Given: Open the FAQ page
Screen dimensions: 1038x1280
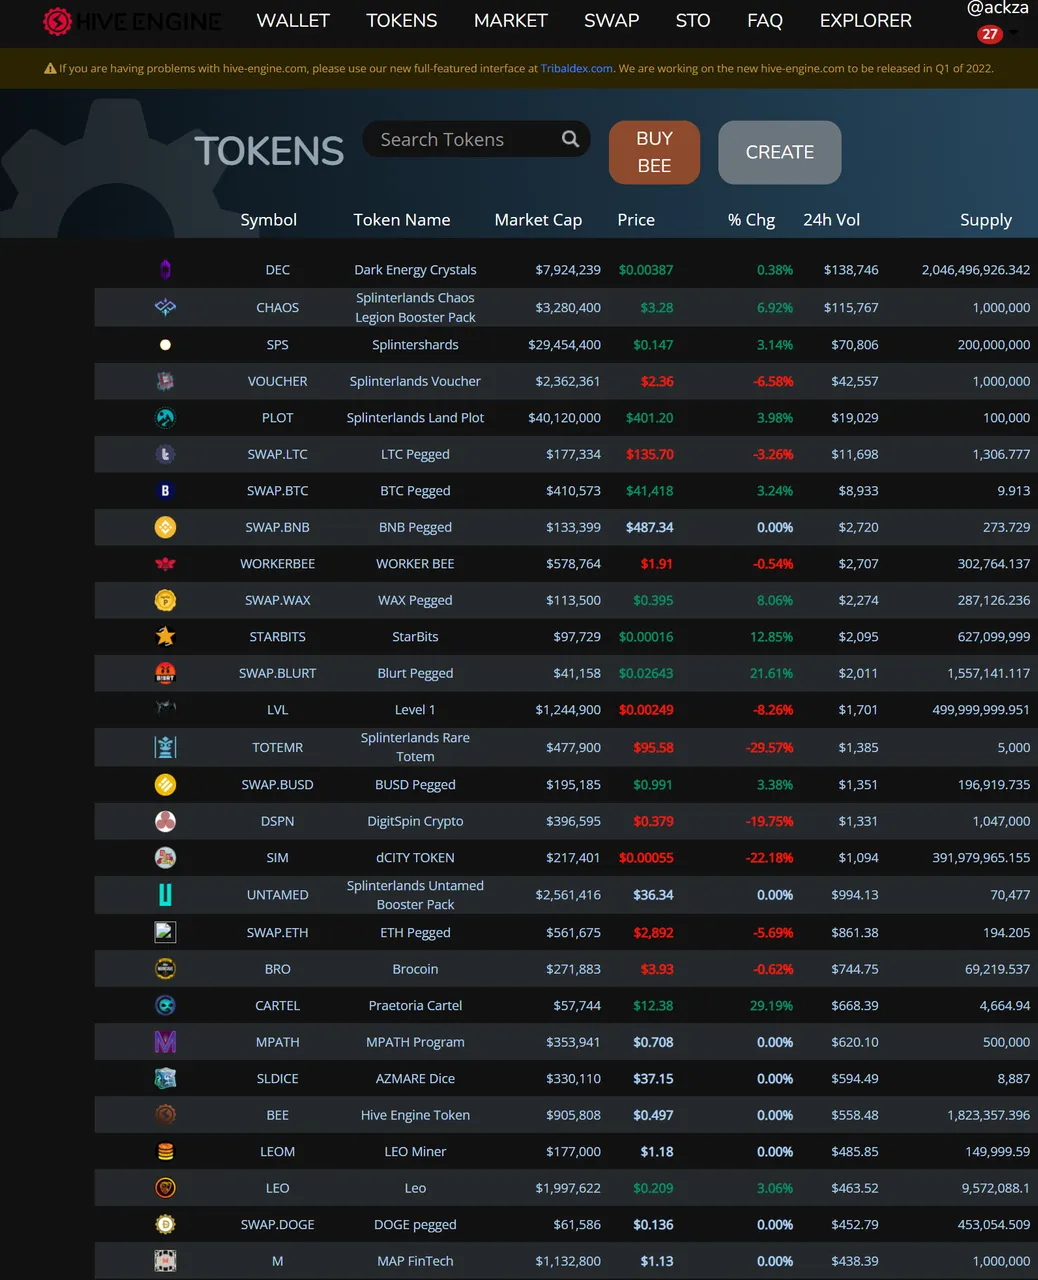Looking at the screenshot, I should (x=765, y=21).
